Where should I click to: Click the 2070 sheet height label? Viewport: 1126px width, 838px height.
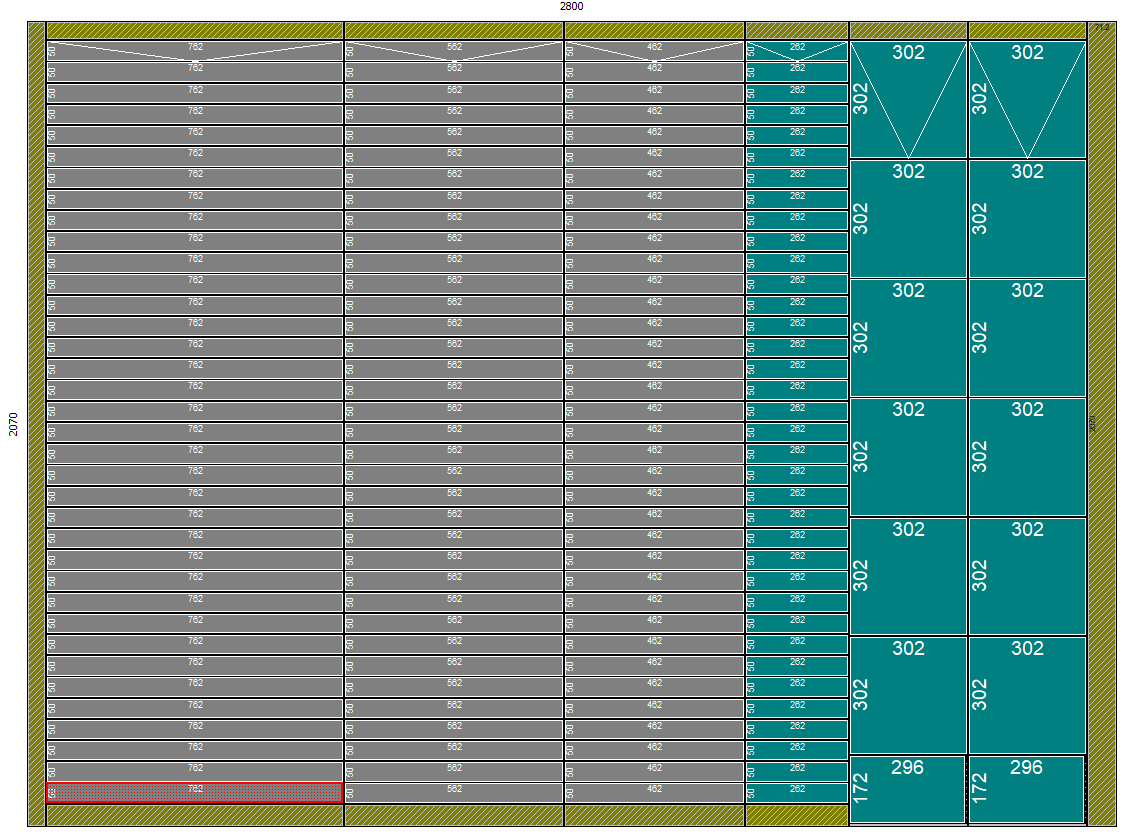point(13,424)
